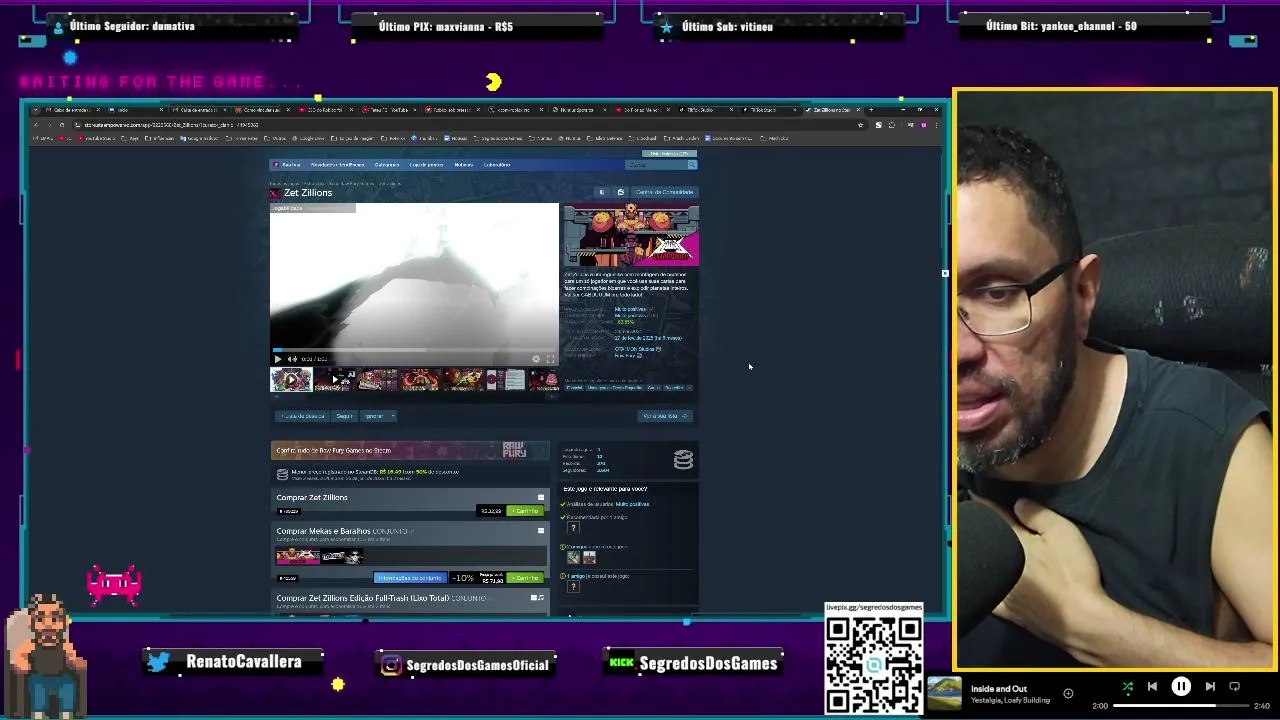
Task: Add Inside and Out to library
Action: (1068, 693)
